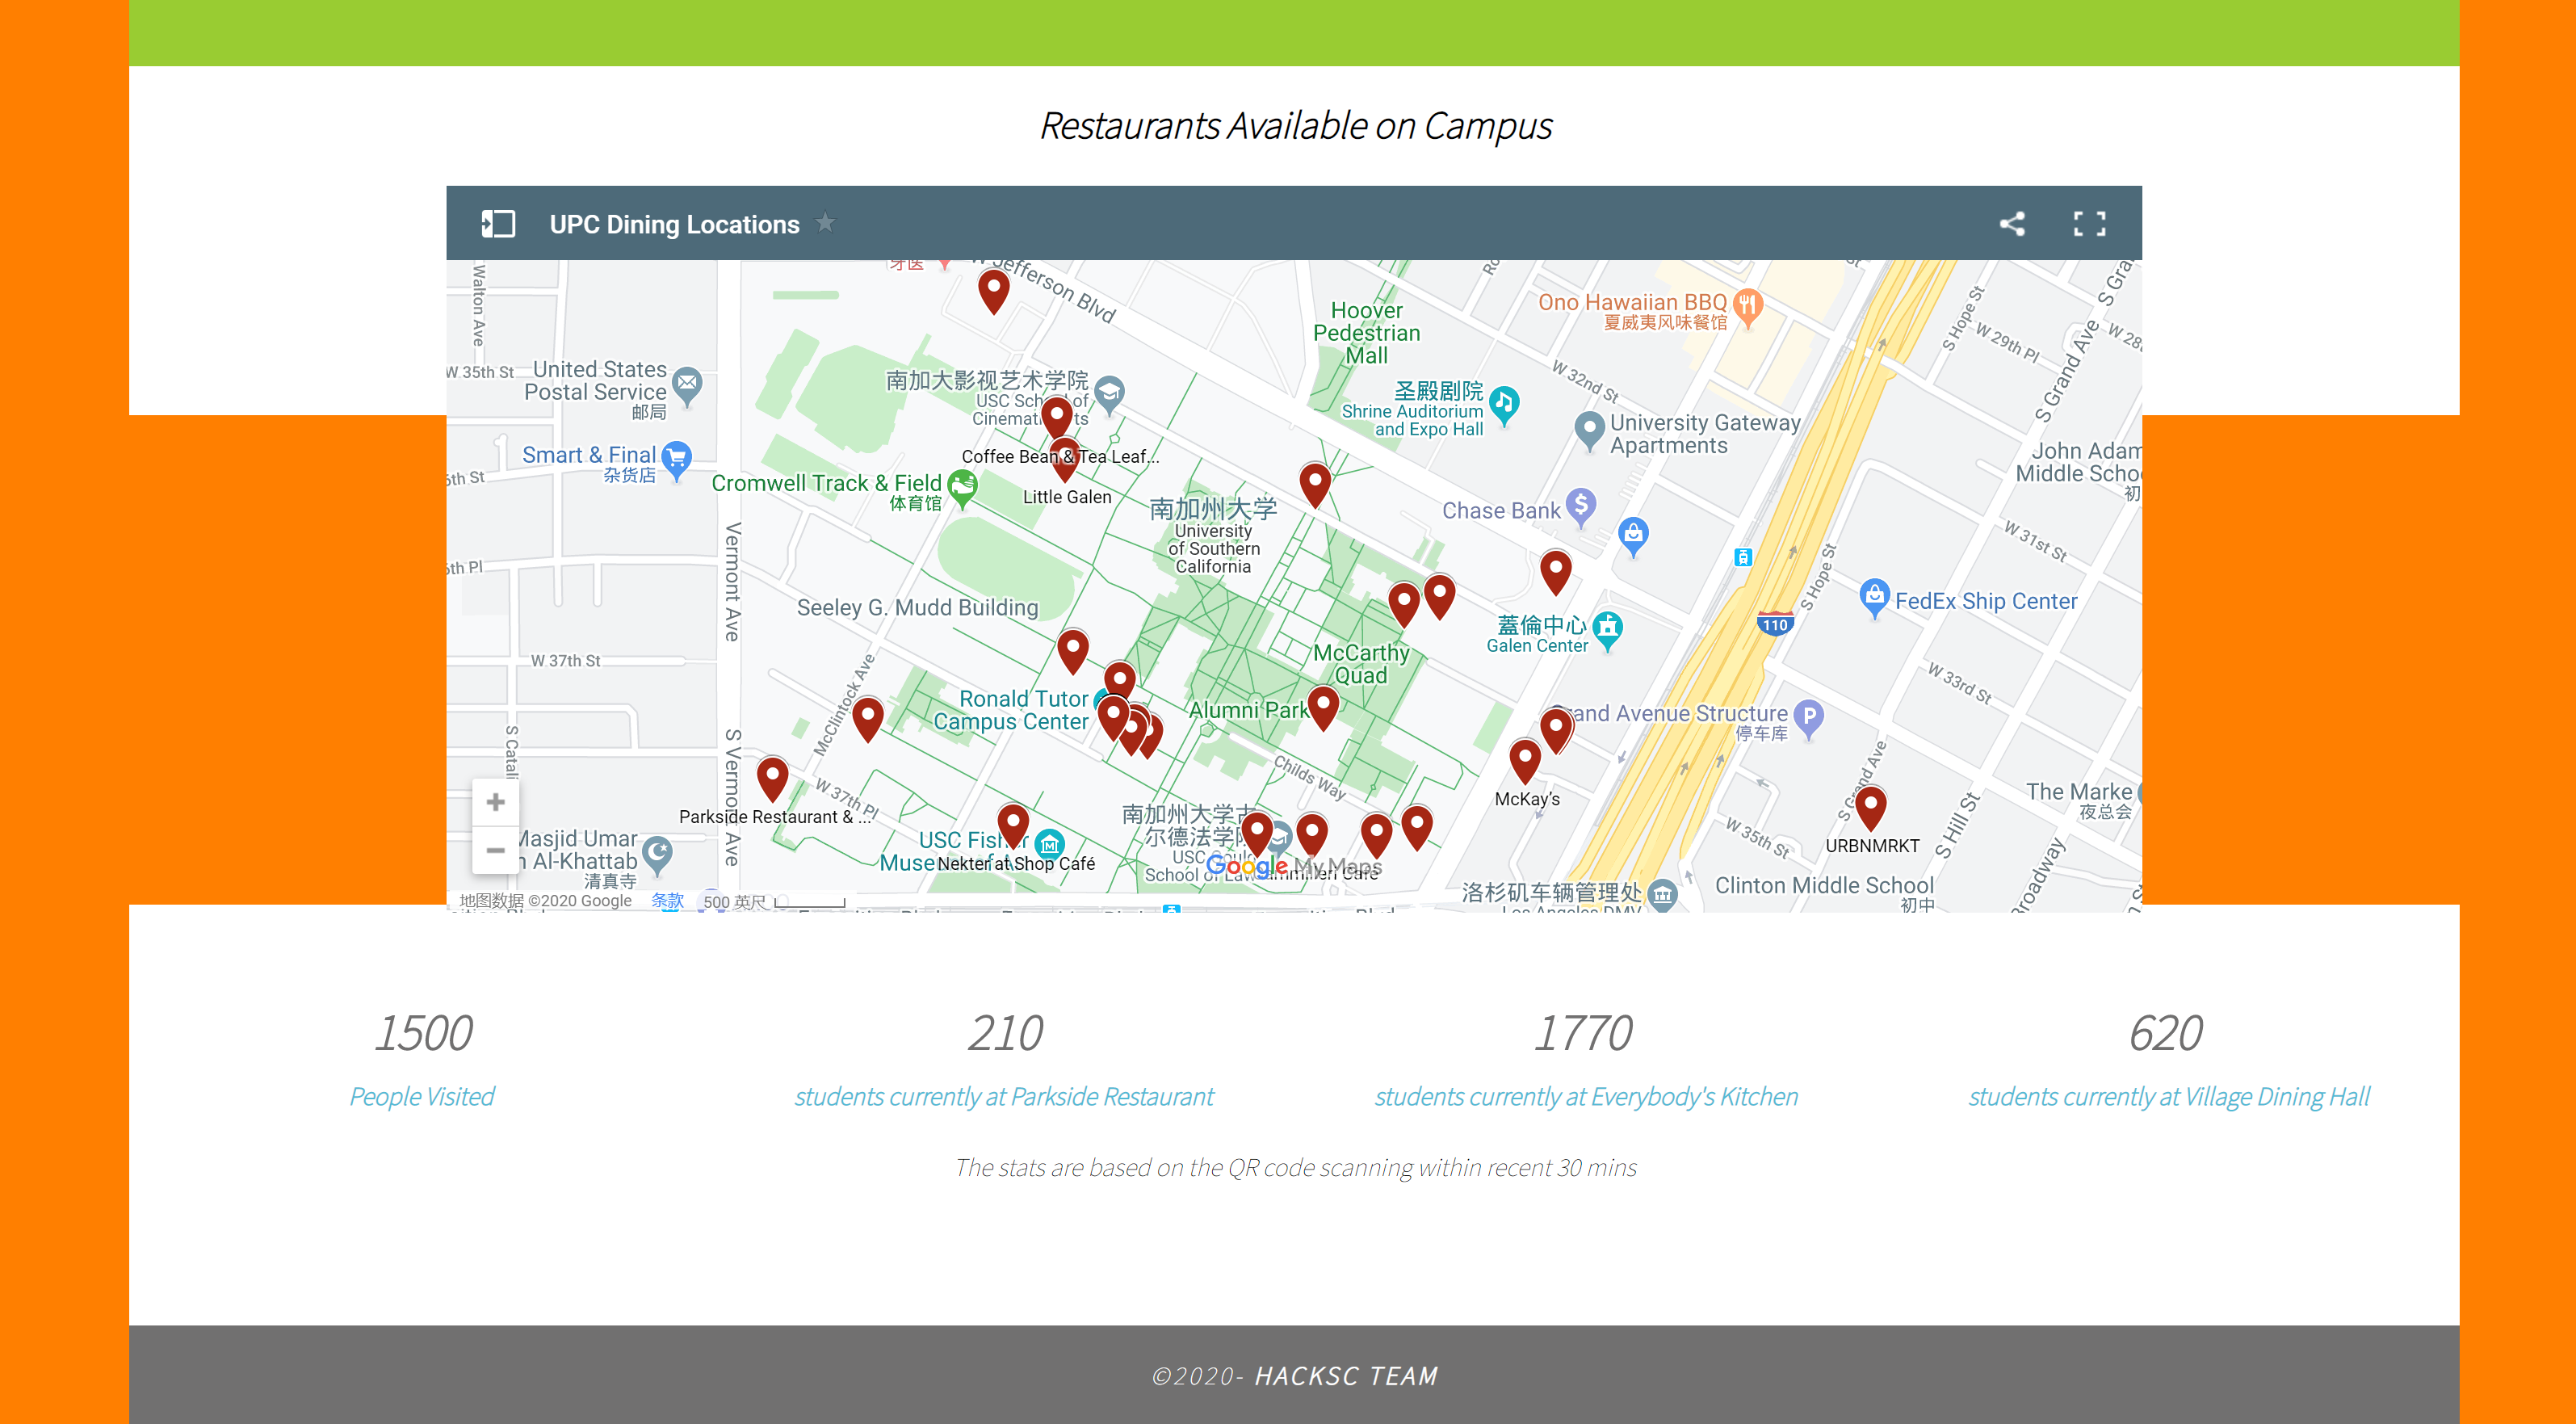Click the share map icon
Screen dimensions: 2576x1424
coord(2012,224)
